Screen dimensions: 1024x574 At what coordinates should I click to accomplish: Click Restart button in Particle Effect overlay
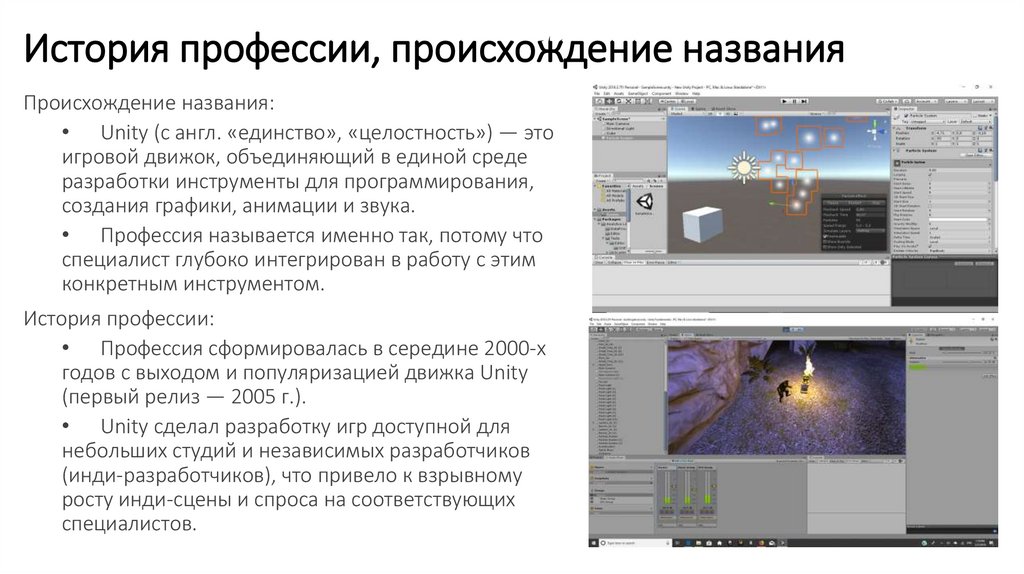tap(854, 202)
